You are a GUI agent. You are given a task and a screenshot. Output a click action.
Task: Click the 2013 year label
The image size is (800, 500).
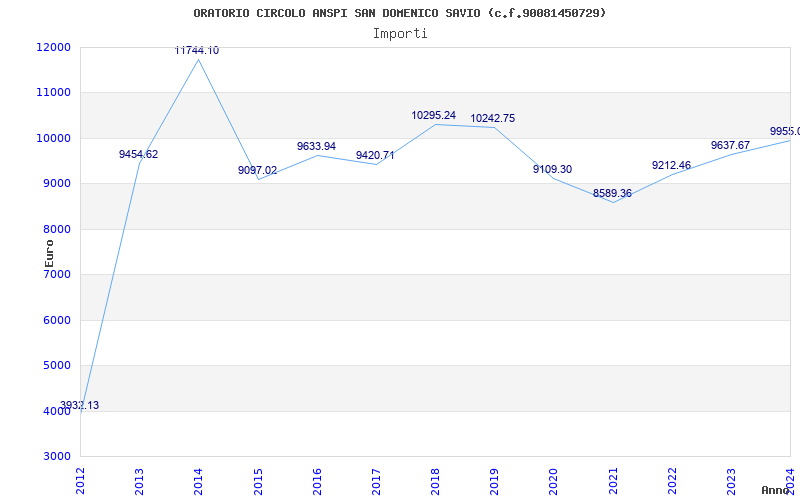coord(139,481)
